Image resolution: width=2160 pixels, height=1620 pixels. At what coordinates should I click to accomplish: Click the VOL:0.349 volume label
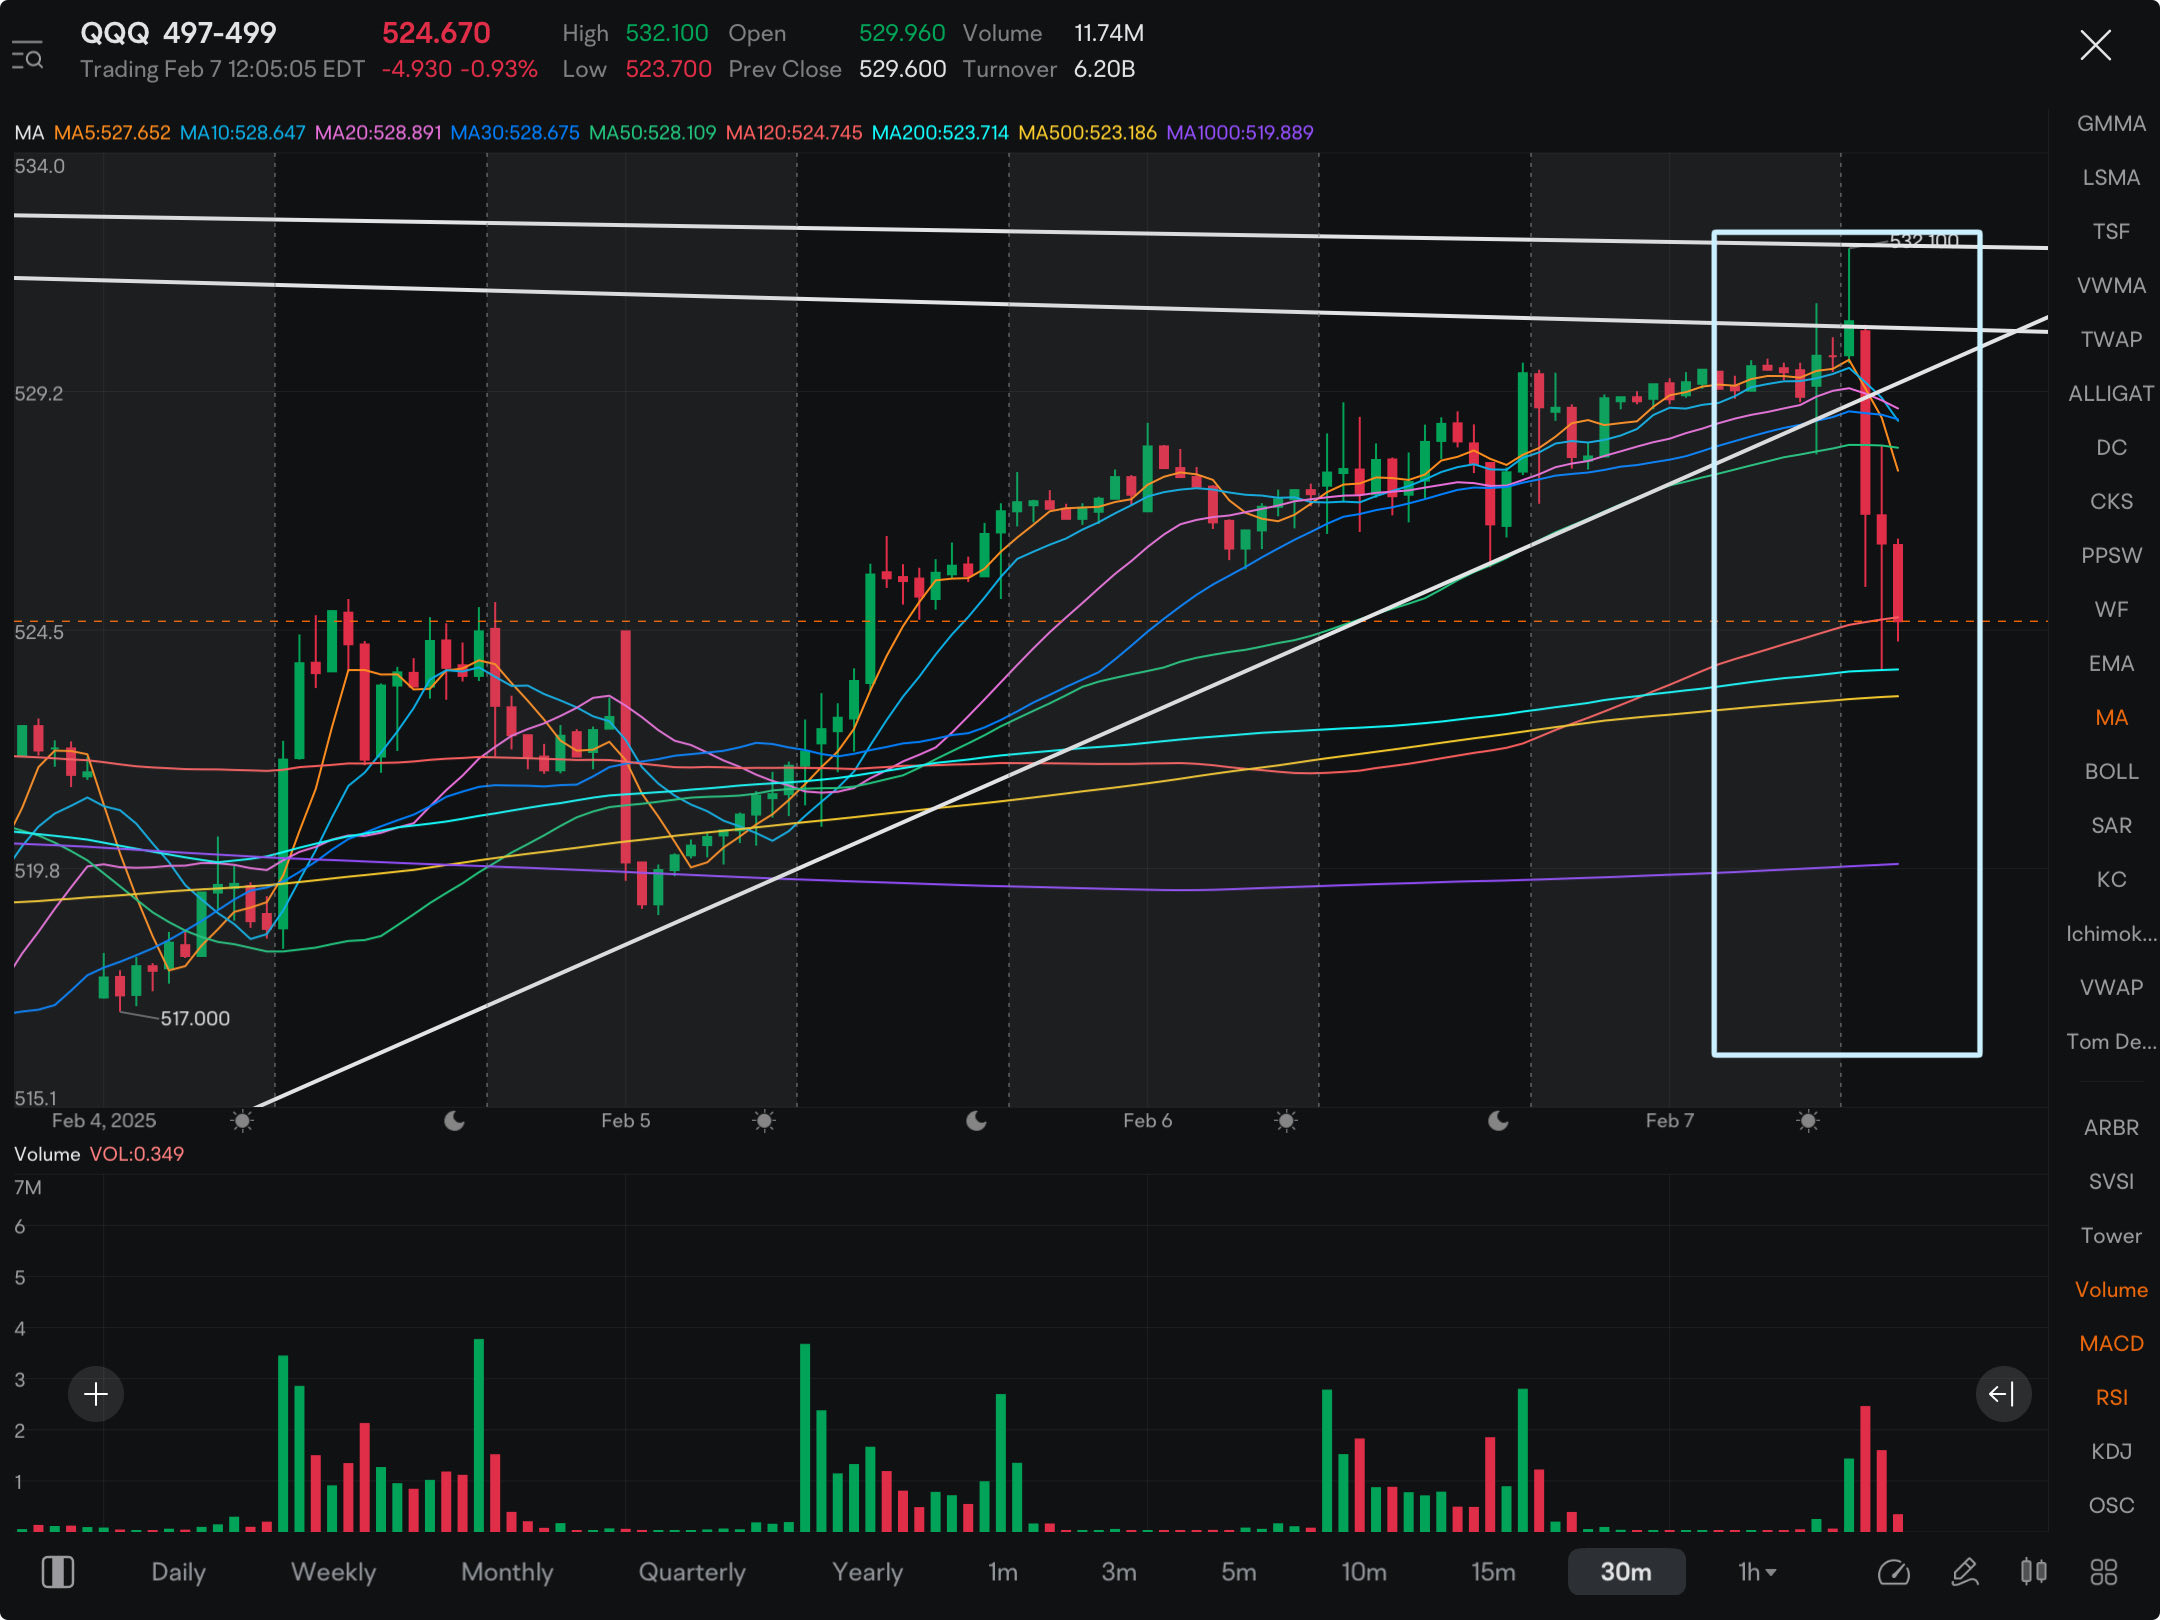tap(137, 1154)
